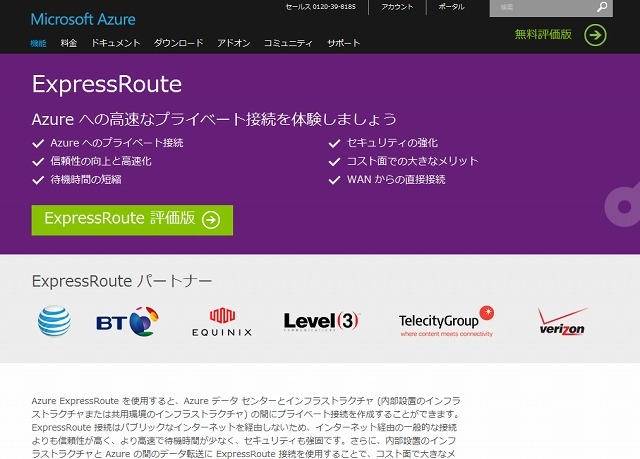Click the 信頼性の向上と高速化 bullet
The height and width of the screenshot is (459, 640).
coord(101,161)
